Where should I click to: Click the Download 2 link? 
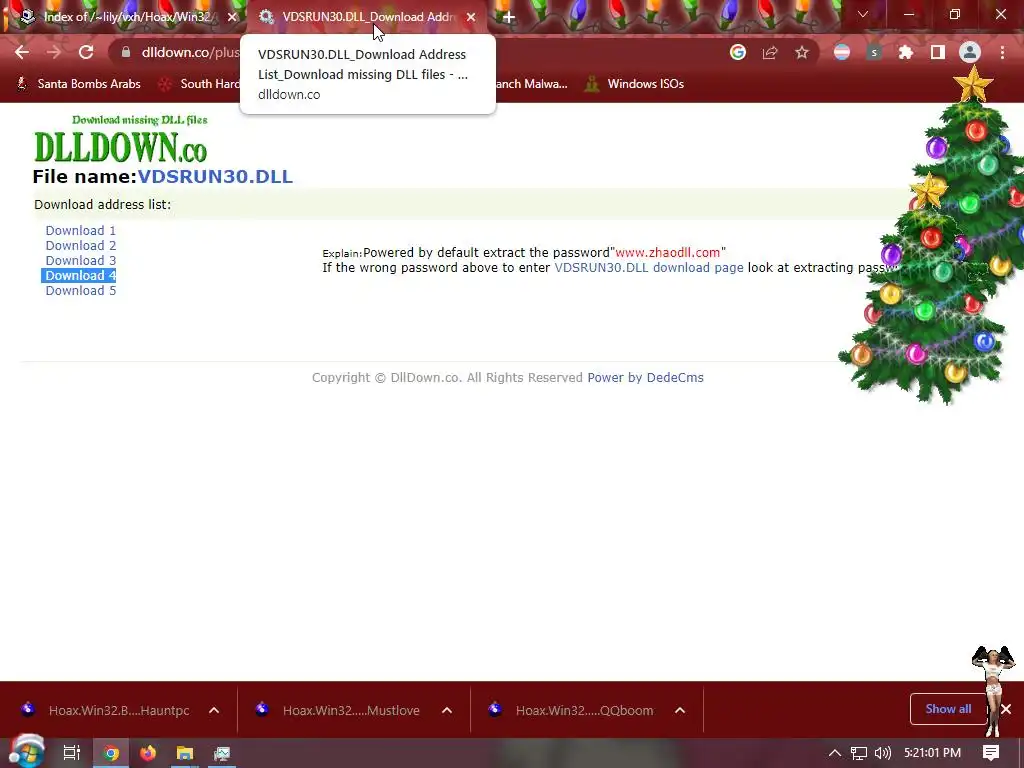80,246
